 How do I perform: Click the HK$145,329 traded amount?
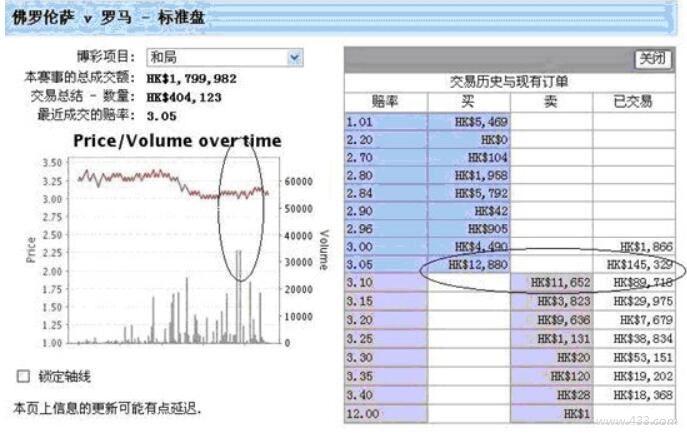tap(634, 264)
